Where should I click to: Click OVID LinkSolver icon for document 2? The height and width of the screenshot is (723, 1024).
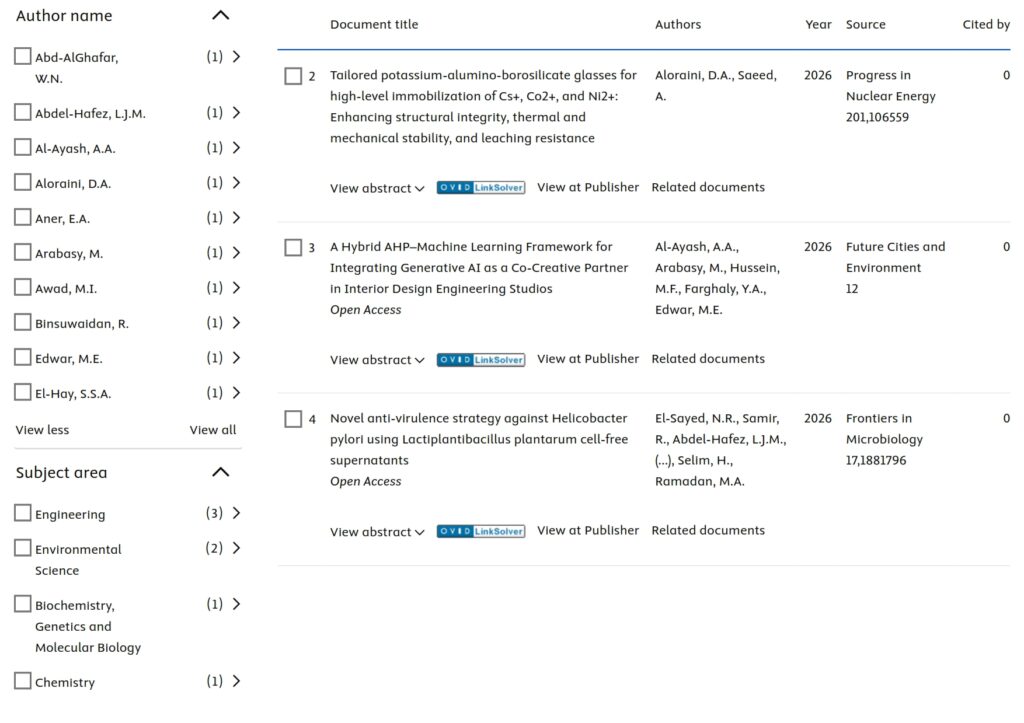(x=481, y=187)
